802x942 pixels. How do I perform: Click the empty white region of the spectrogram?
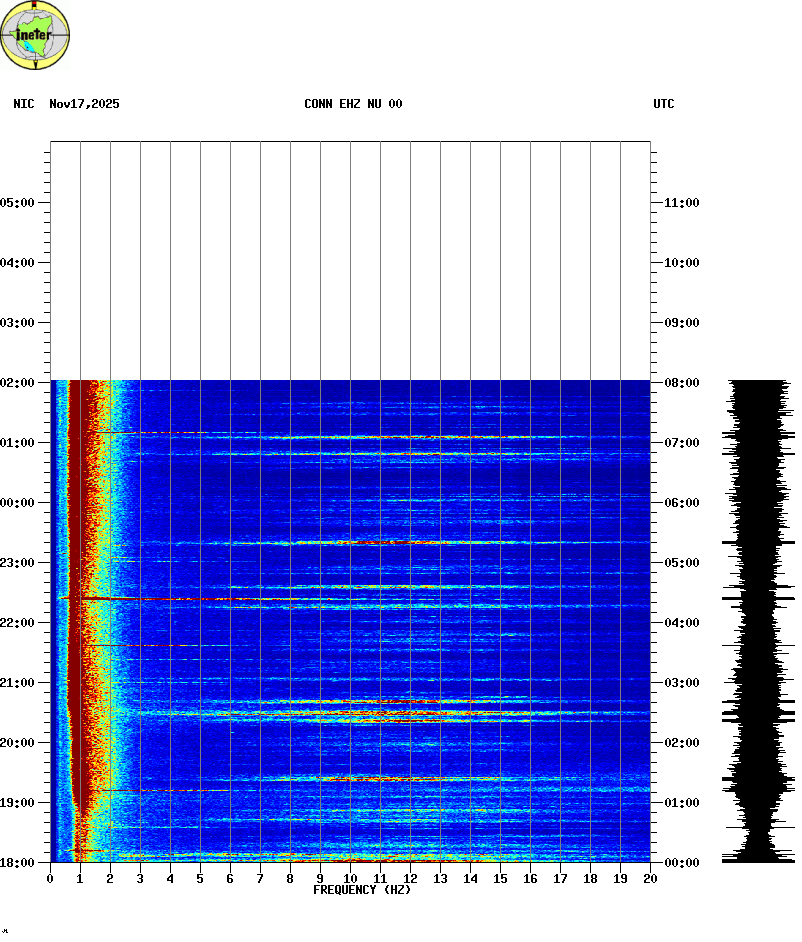click(350, 260)
